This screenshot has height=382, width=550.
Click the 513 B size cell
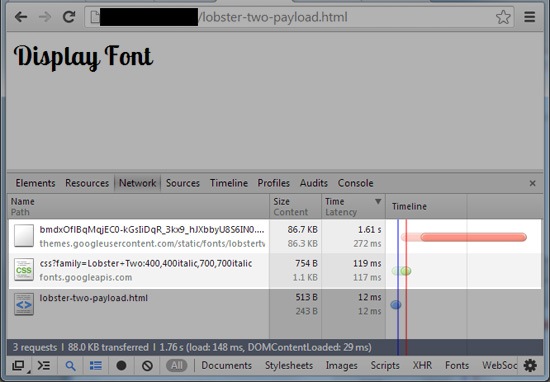click(x=306, y=297)
